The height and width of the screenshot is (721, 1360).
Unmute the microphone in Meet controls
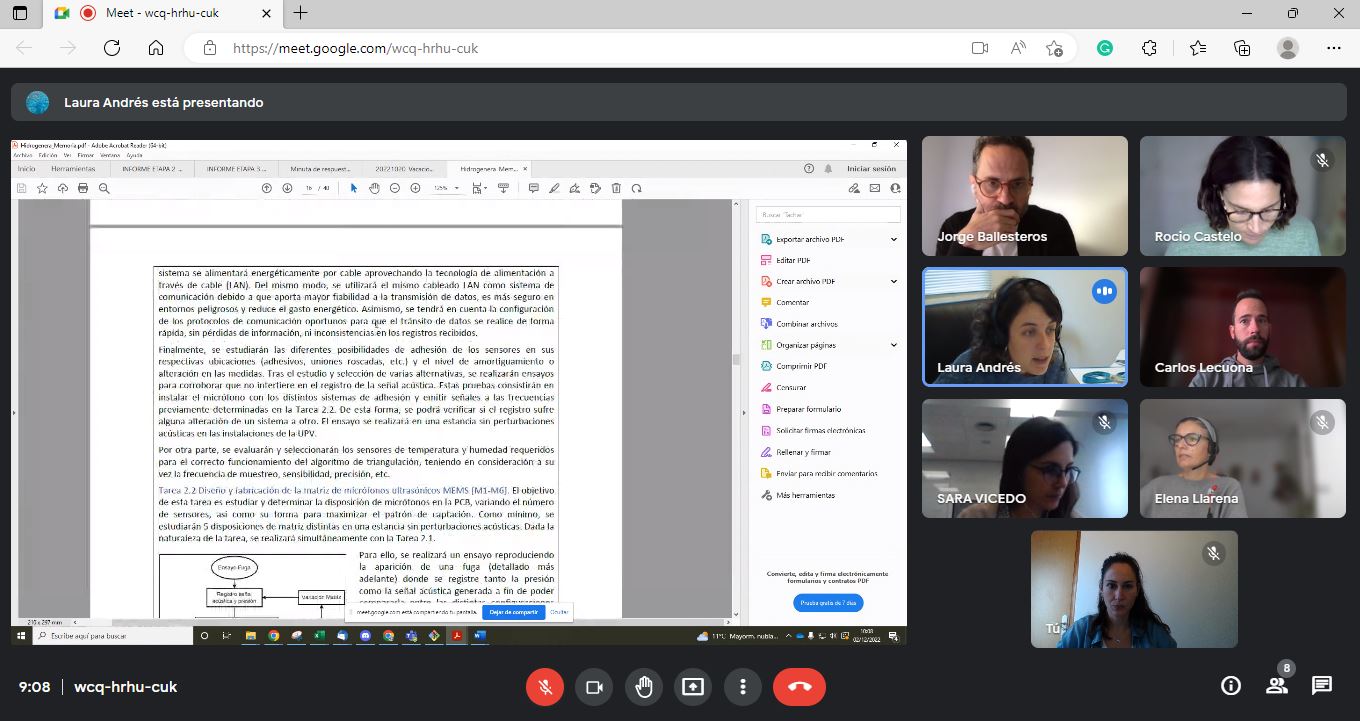545,687
